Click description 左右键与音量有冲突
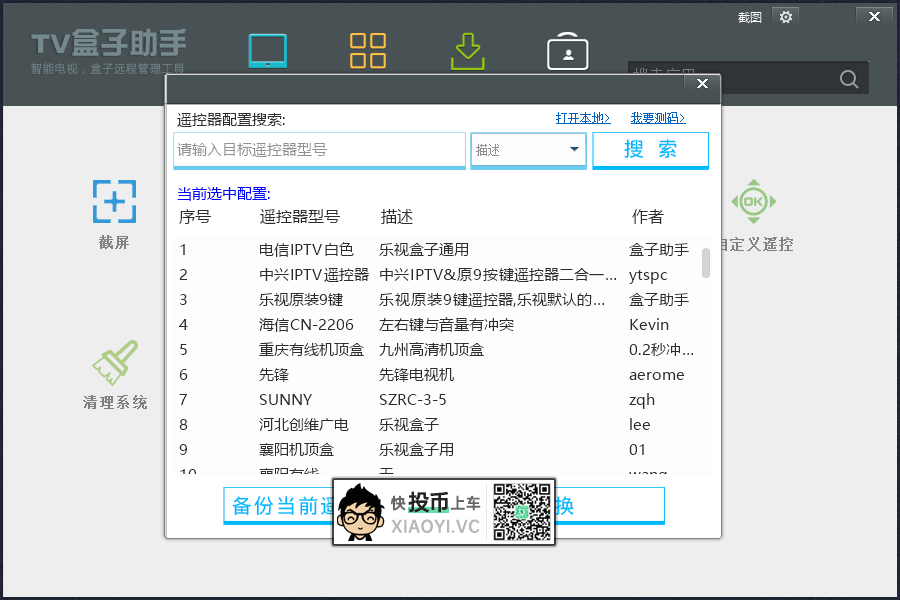 click(447, 325)
